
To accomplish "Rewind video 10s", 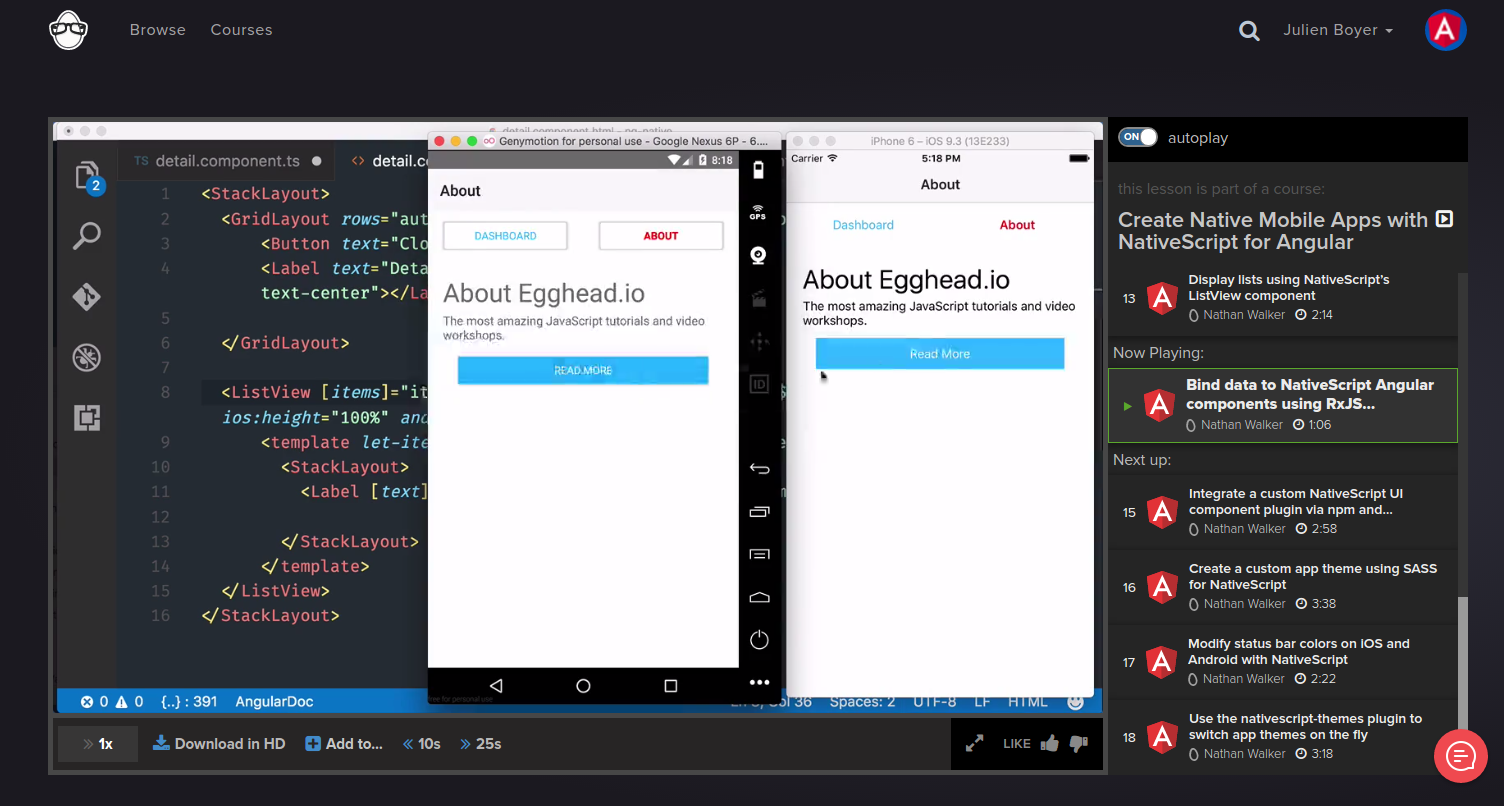I will click(x=422, y=744).
